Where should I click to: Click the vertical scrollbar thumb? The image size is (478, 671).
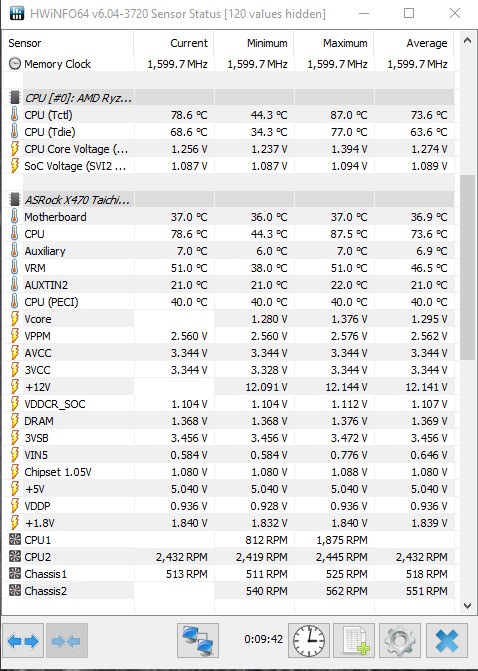coord(467,267)
